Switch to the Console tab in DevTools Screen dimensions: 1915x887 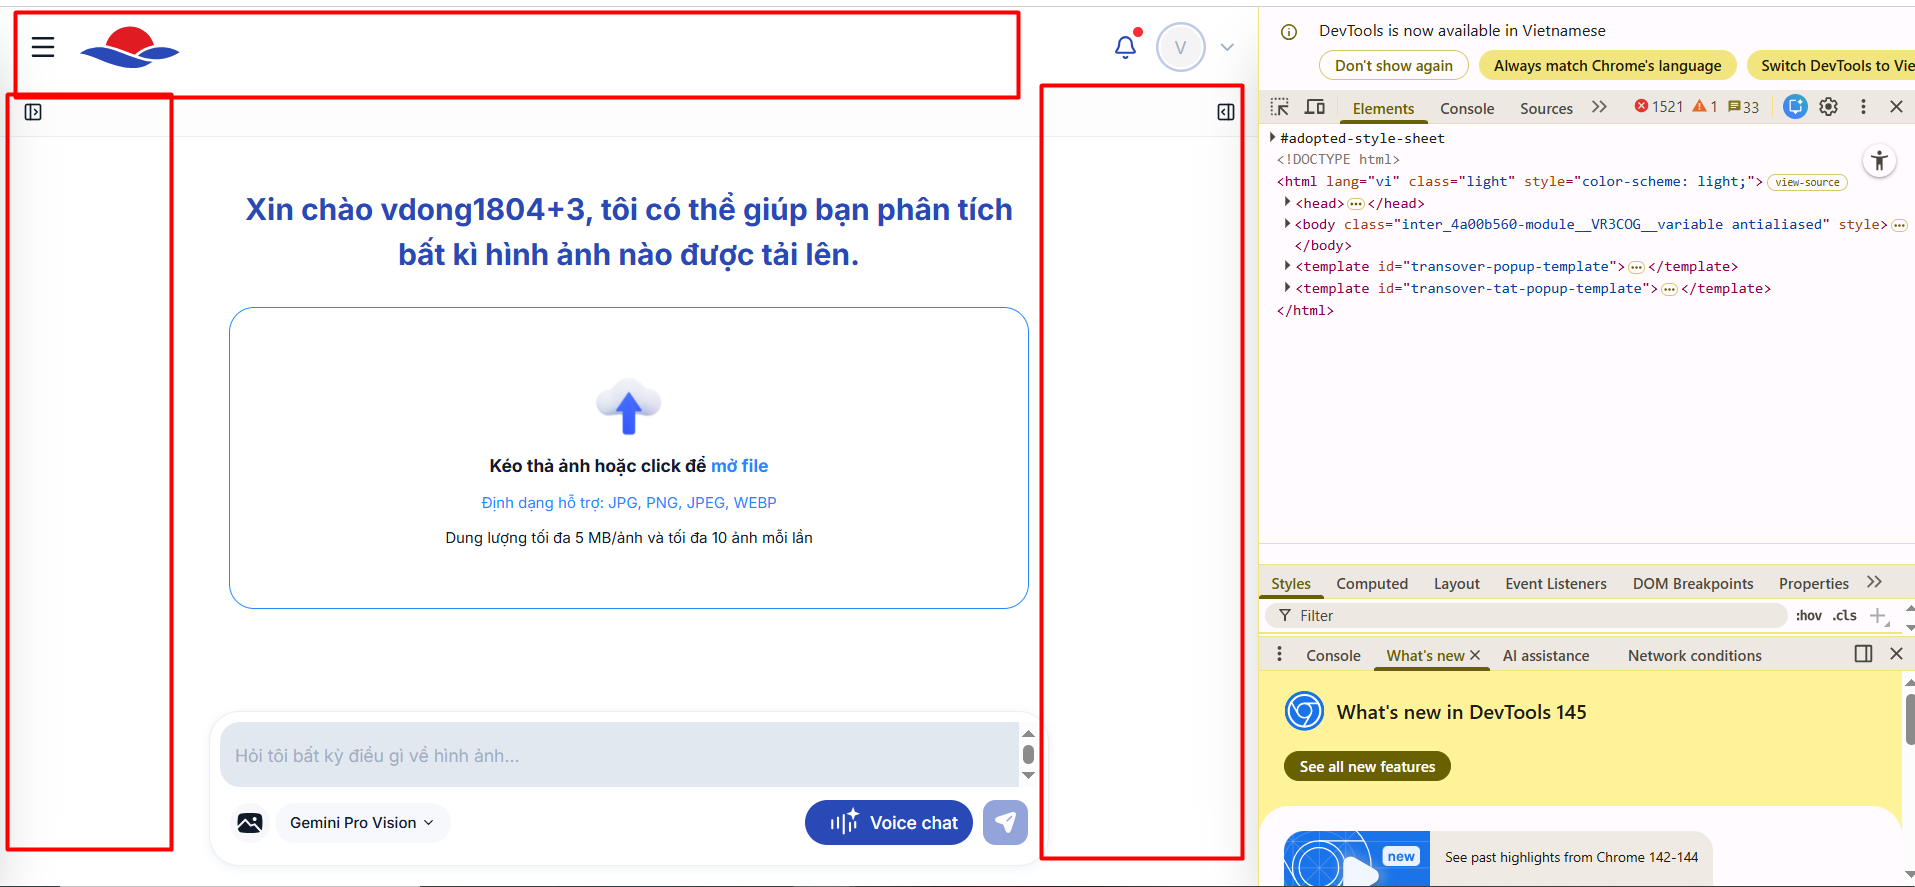(1466, 108)
